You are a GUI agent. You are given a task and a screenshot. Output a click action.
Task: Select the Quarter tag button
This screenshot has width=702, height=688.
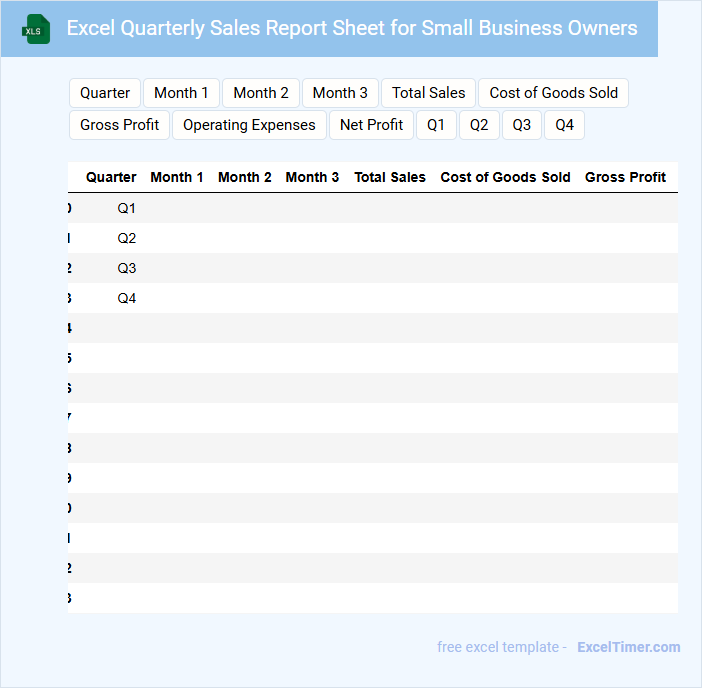click(x=105, y=93)
